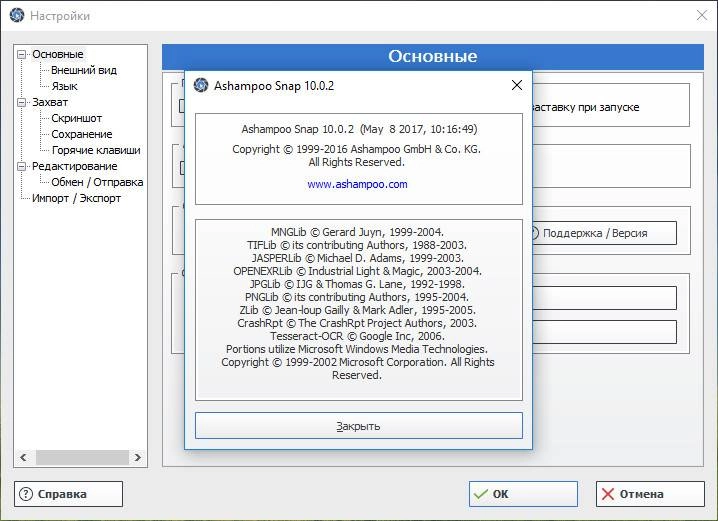This screenshot has width=718, height=521.
Task: Click the OPENEXRLib Industrial Light & Magic line
Action: point(357,271)
